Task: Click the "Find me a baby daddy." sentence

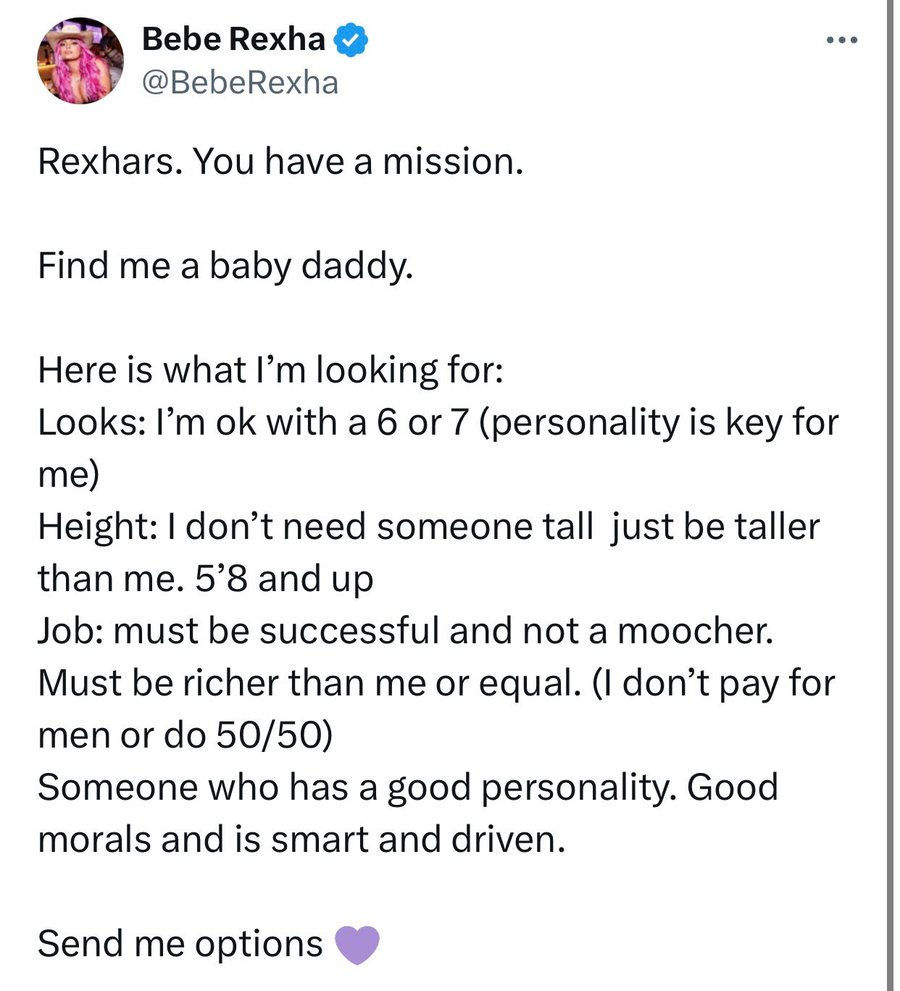Action: click(x=225, y=267)
